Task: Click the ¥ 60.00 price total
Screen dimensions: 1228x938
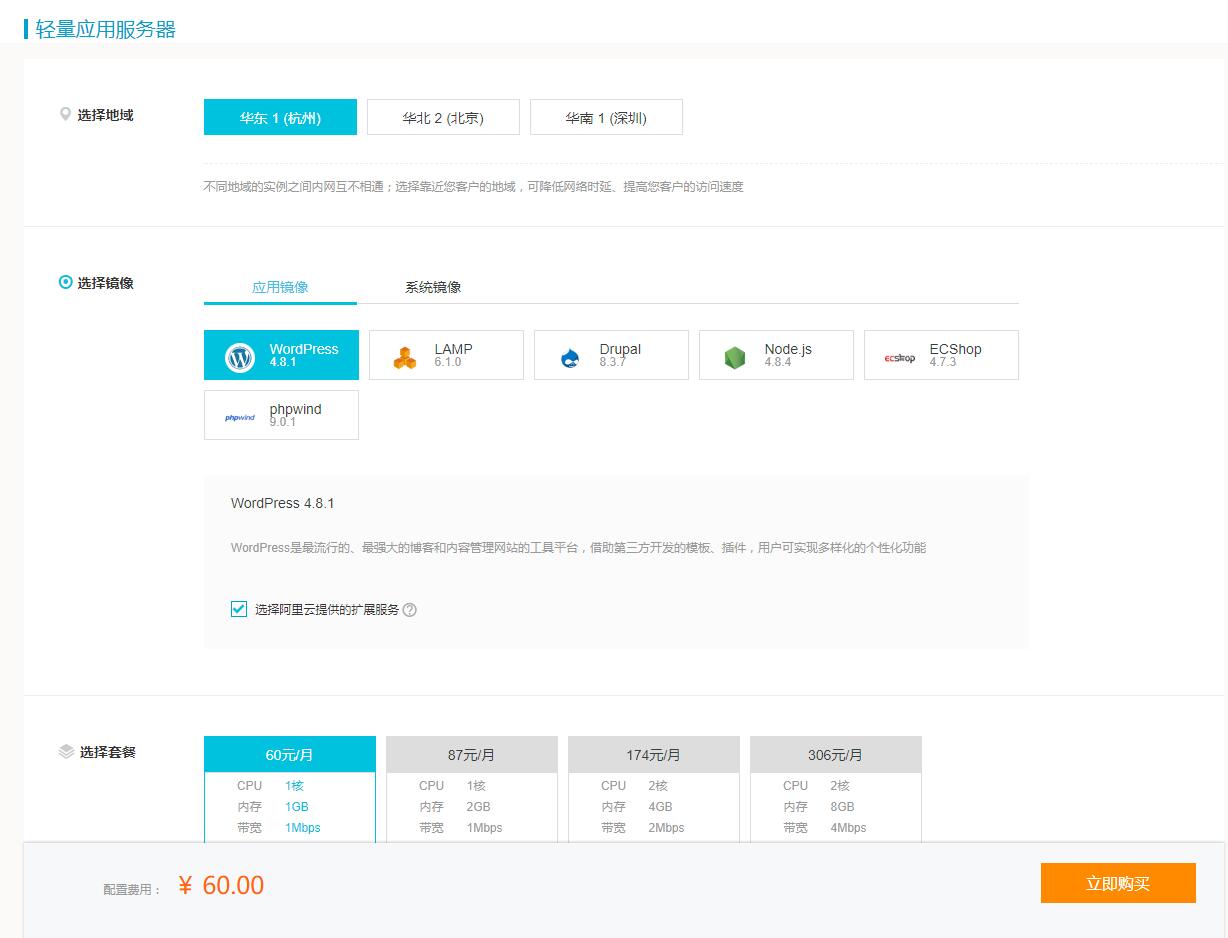Action: click(221, 885)
